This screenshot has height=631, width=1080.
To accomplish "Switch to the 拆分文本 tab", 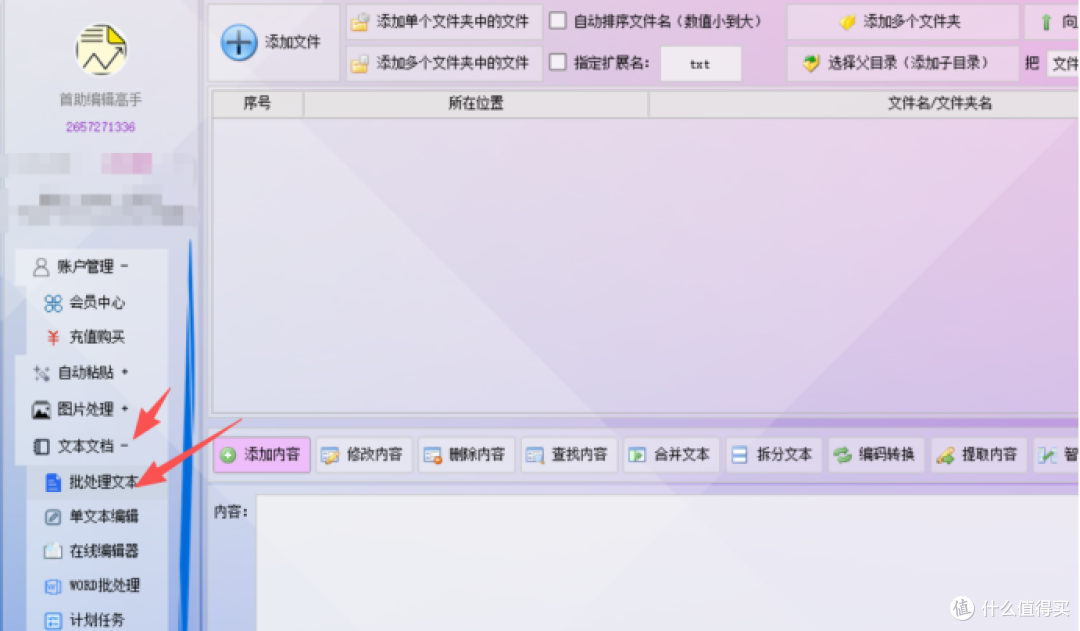I will tap(774, 455).
